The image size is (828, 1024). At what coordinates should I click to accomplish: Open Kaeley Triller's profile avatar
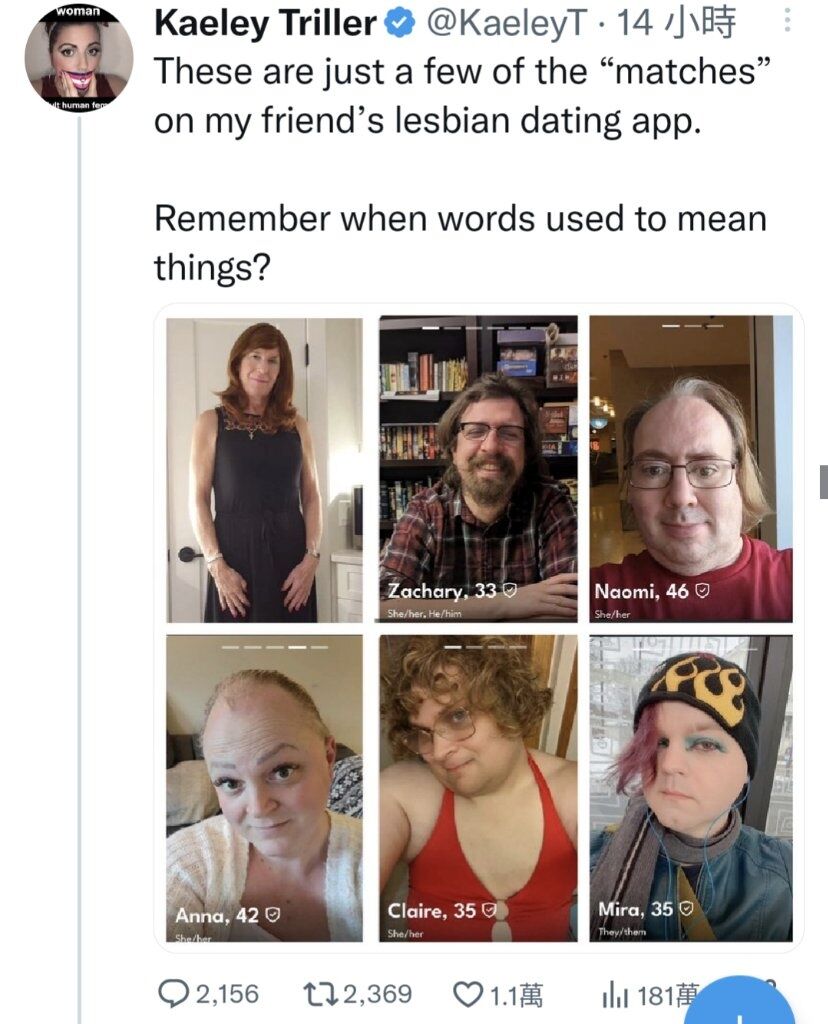coord(78,59)
